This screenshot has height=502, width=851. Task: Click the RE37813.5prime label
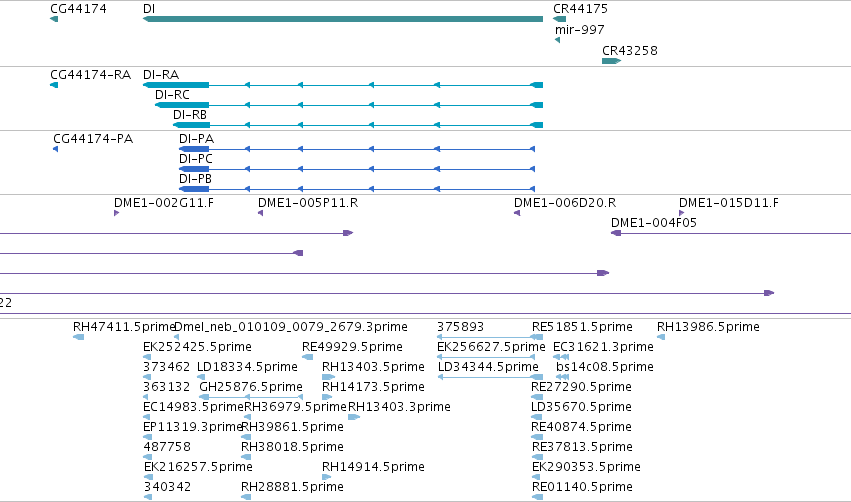582,447
